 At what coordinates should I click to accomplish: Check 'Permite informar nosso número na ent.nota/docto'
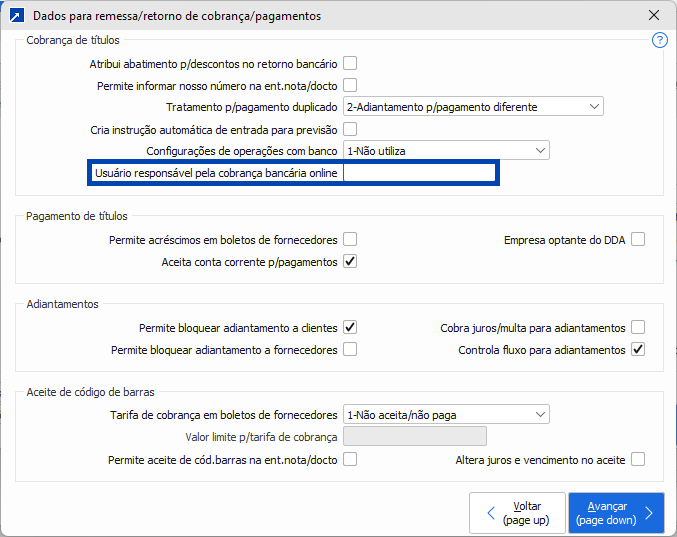tap(350, 85)
